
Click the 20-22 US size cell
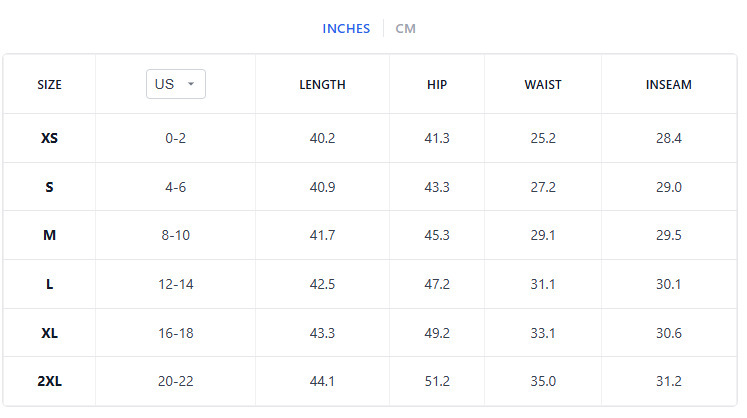175,381
